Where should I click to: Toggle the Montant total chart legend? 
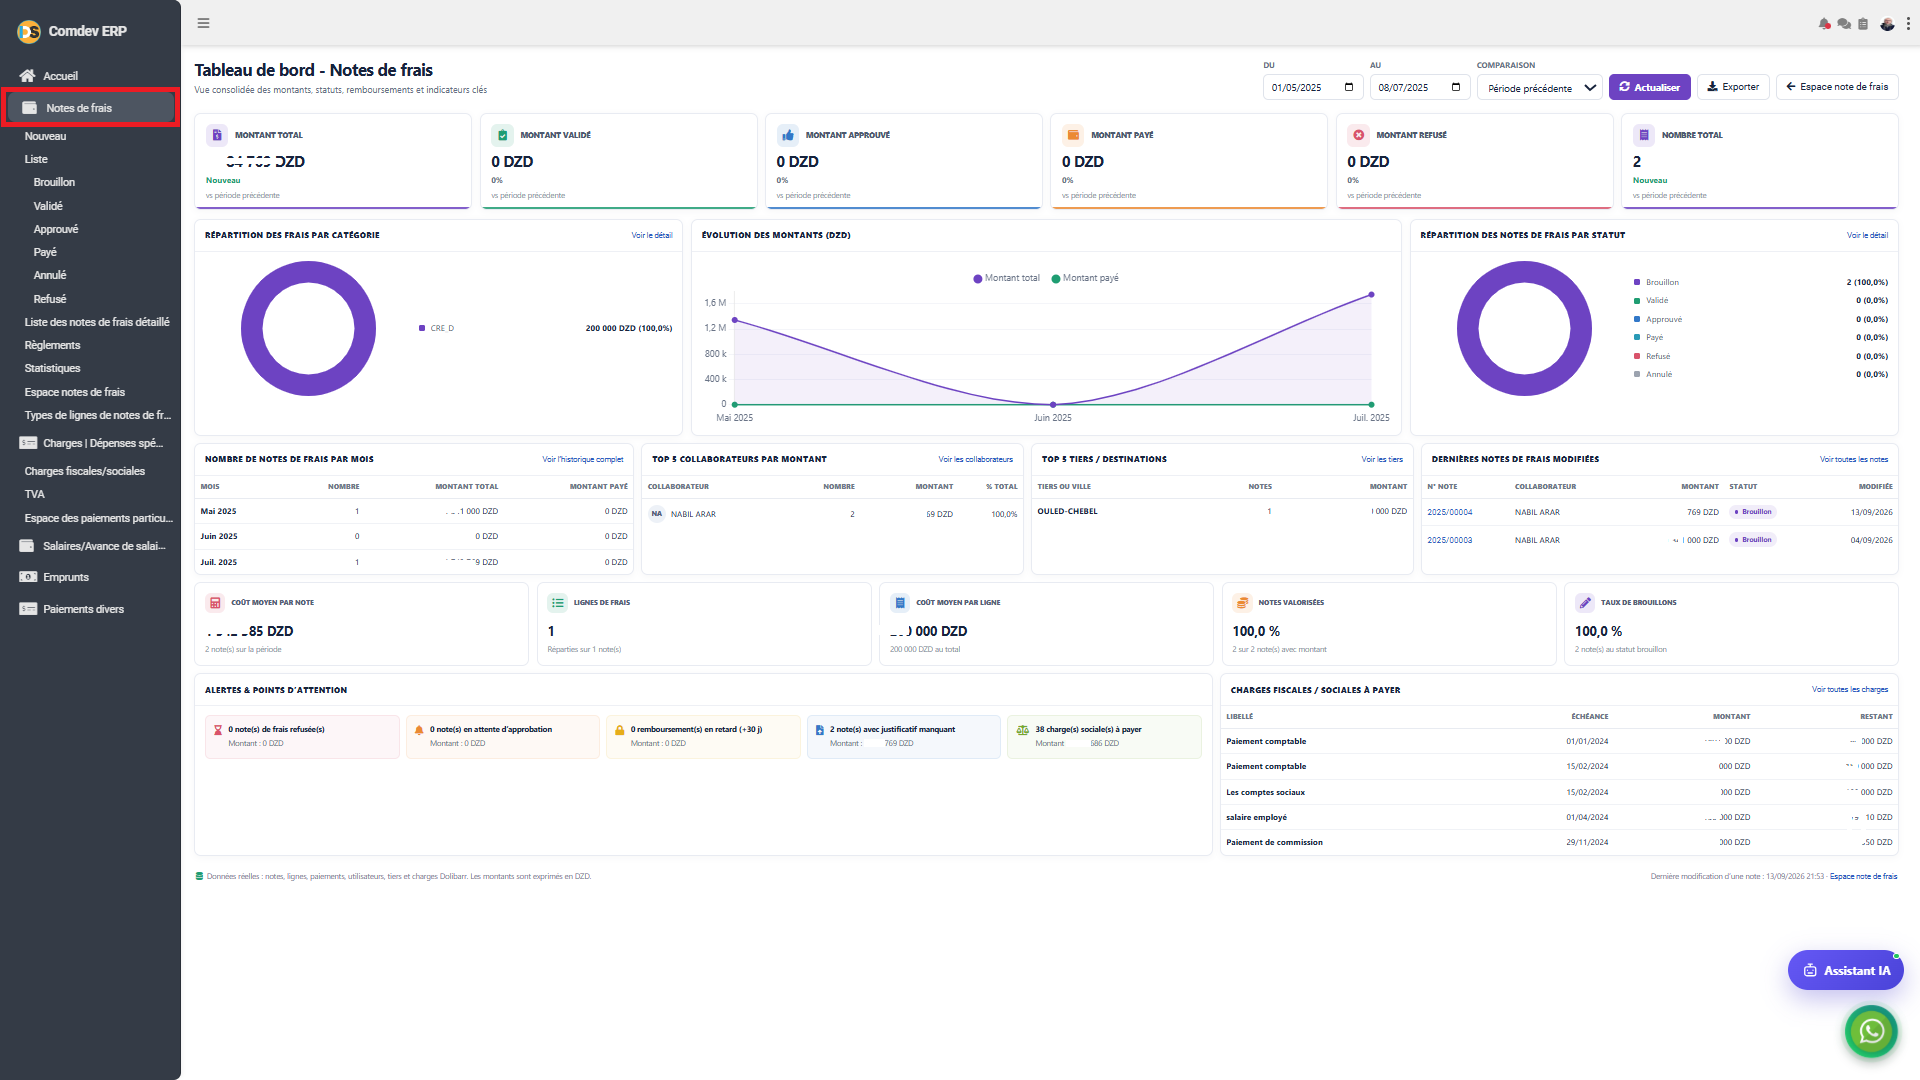click(x=1006, y=278)
